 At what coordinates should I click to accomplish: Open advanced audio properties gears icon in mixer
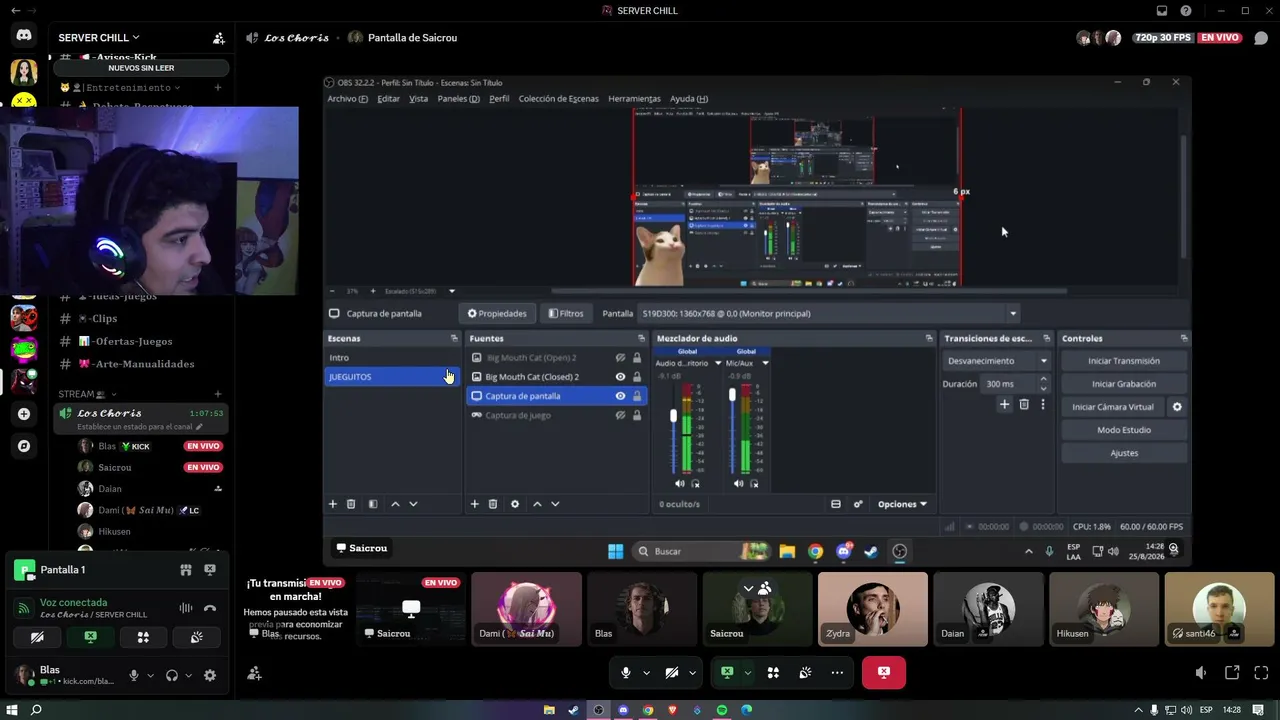(858, 504)
